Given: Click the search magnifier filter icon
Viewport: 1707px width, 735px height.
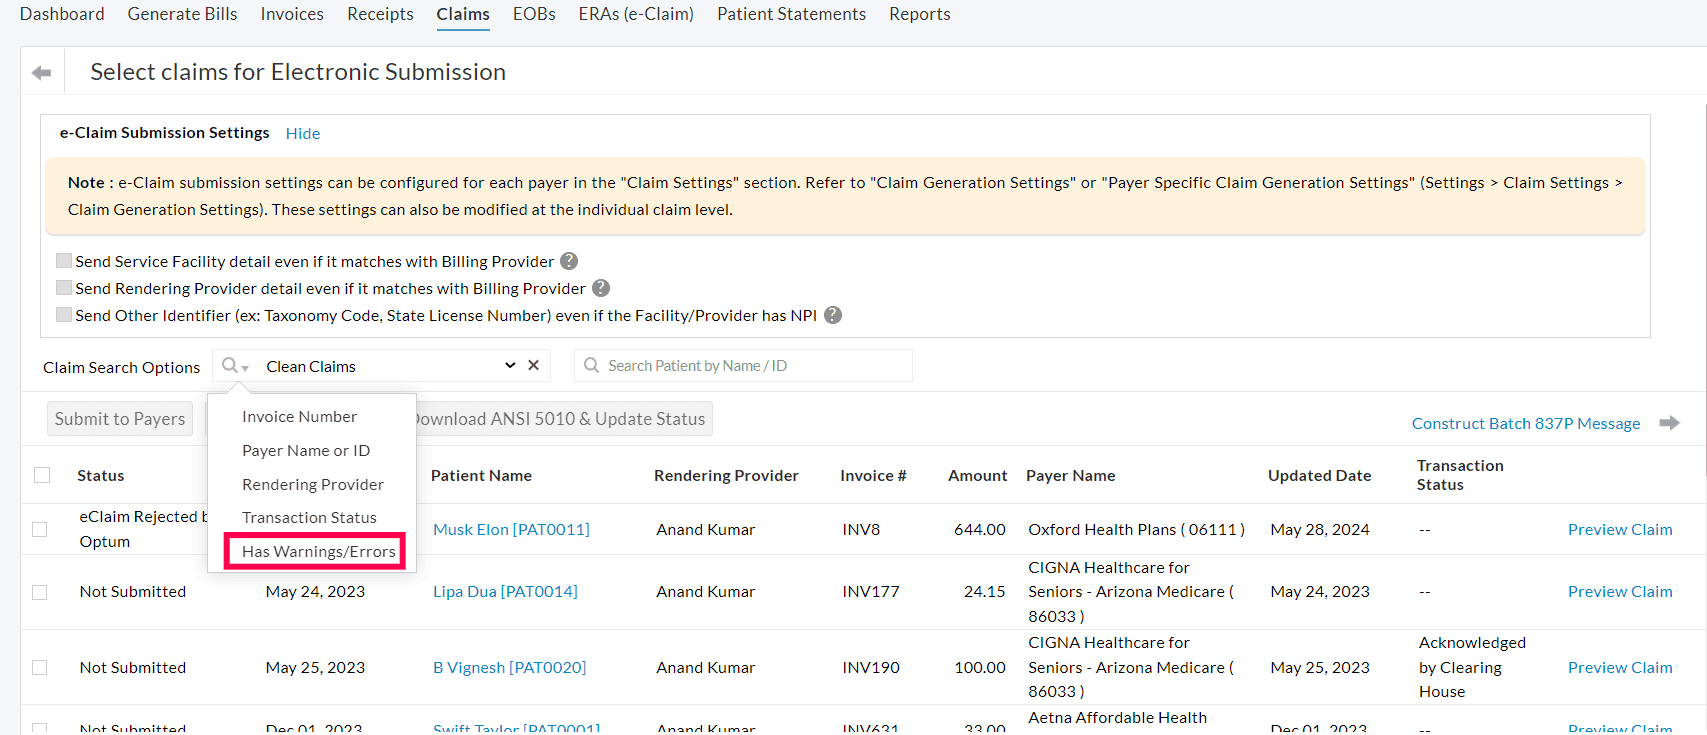Looking at the screenshot, I should click(234, 366).
